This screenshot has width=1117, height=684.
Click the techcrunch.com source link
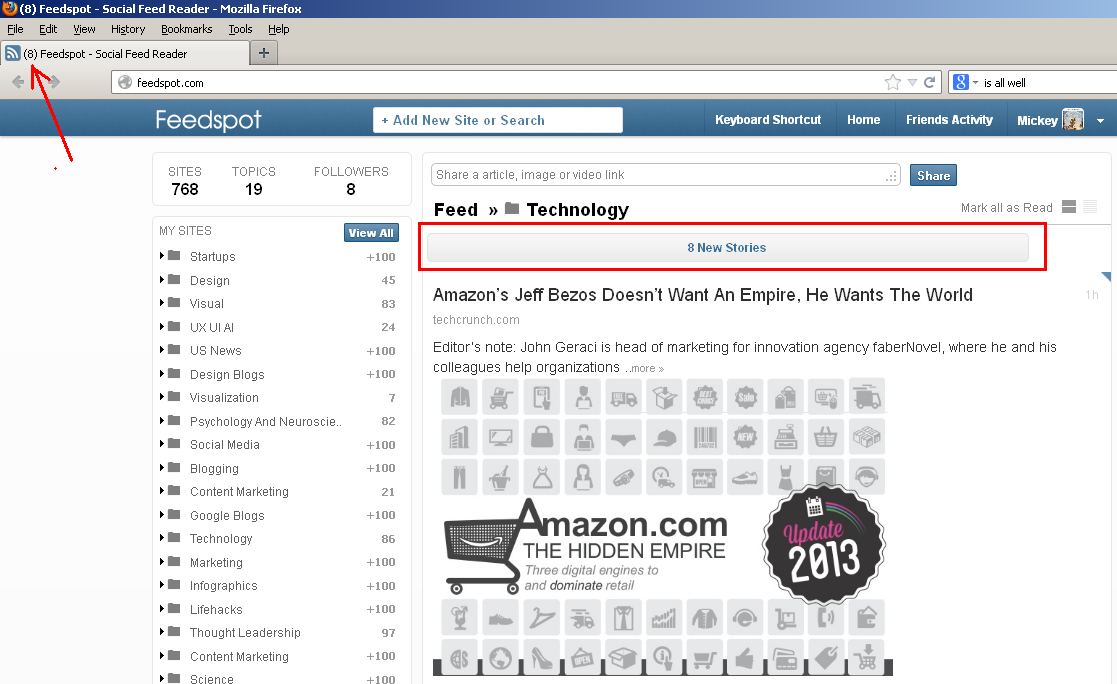tap(477, 320)
